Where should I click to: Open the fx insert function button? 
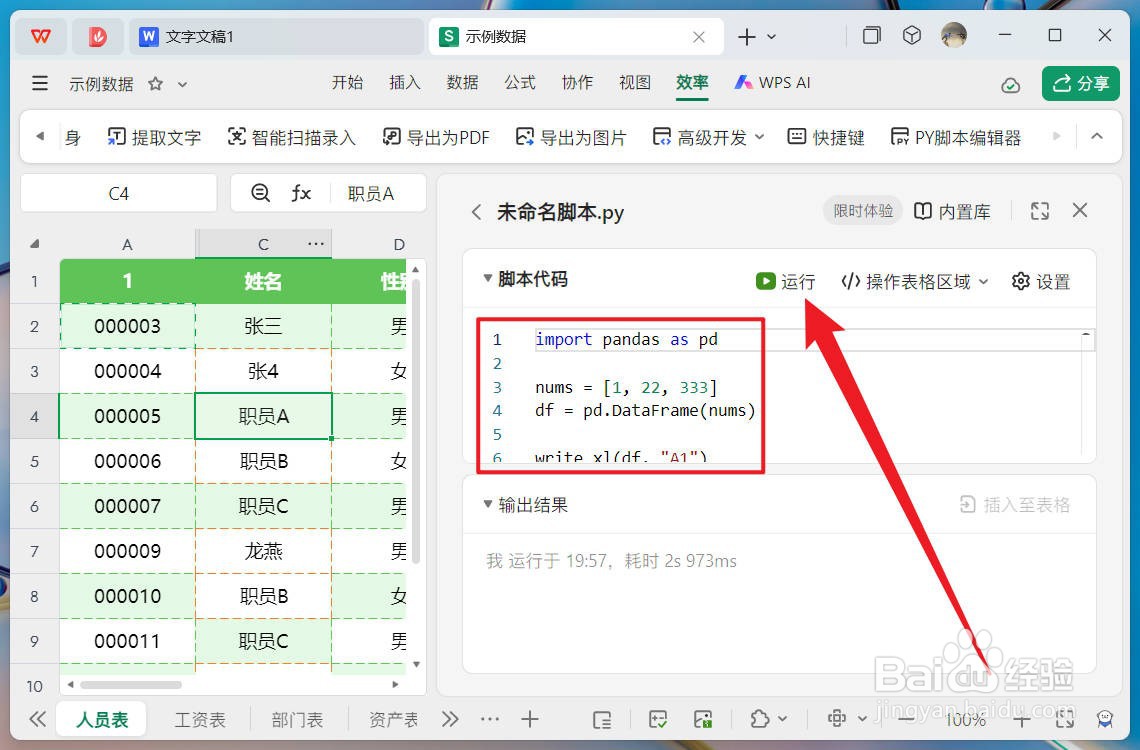301,192
